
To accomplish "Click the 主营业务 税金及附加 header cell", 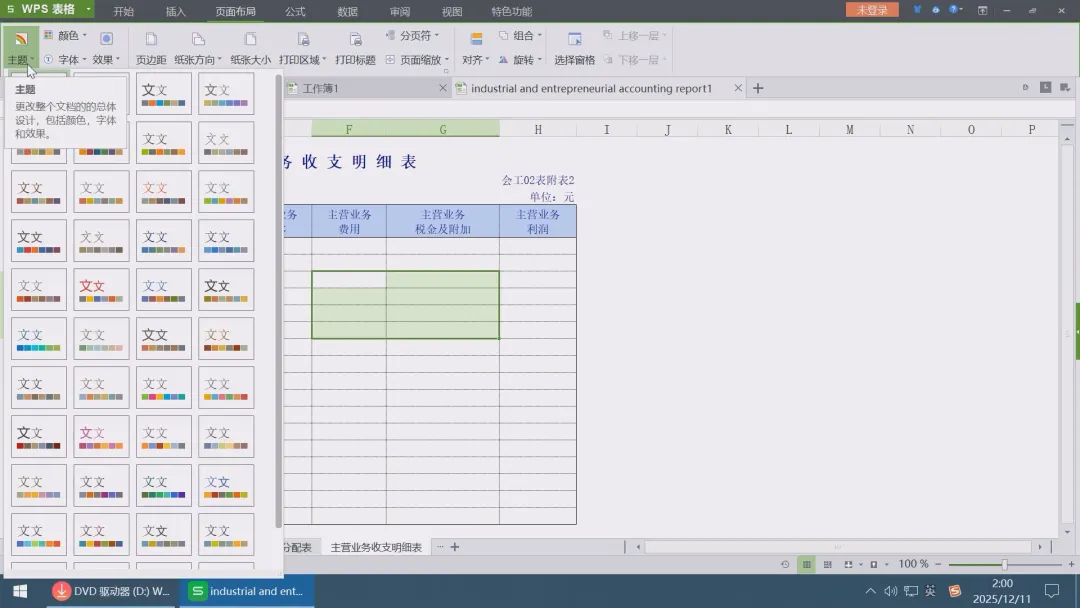I will (443, 222).
